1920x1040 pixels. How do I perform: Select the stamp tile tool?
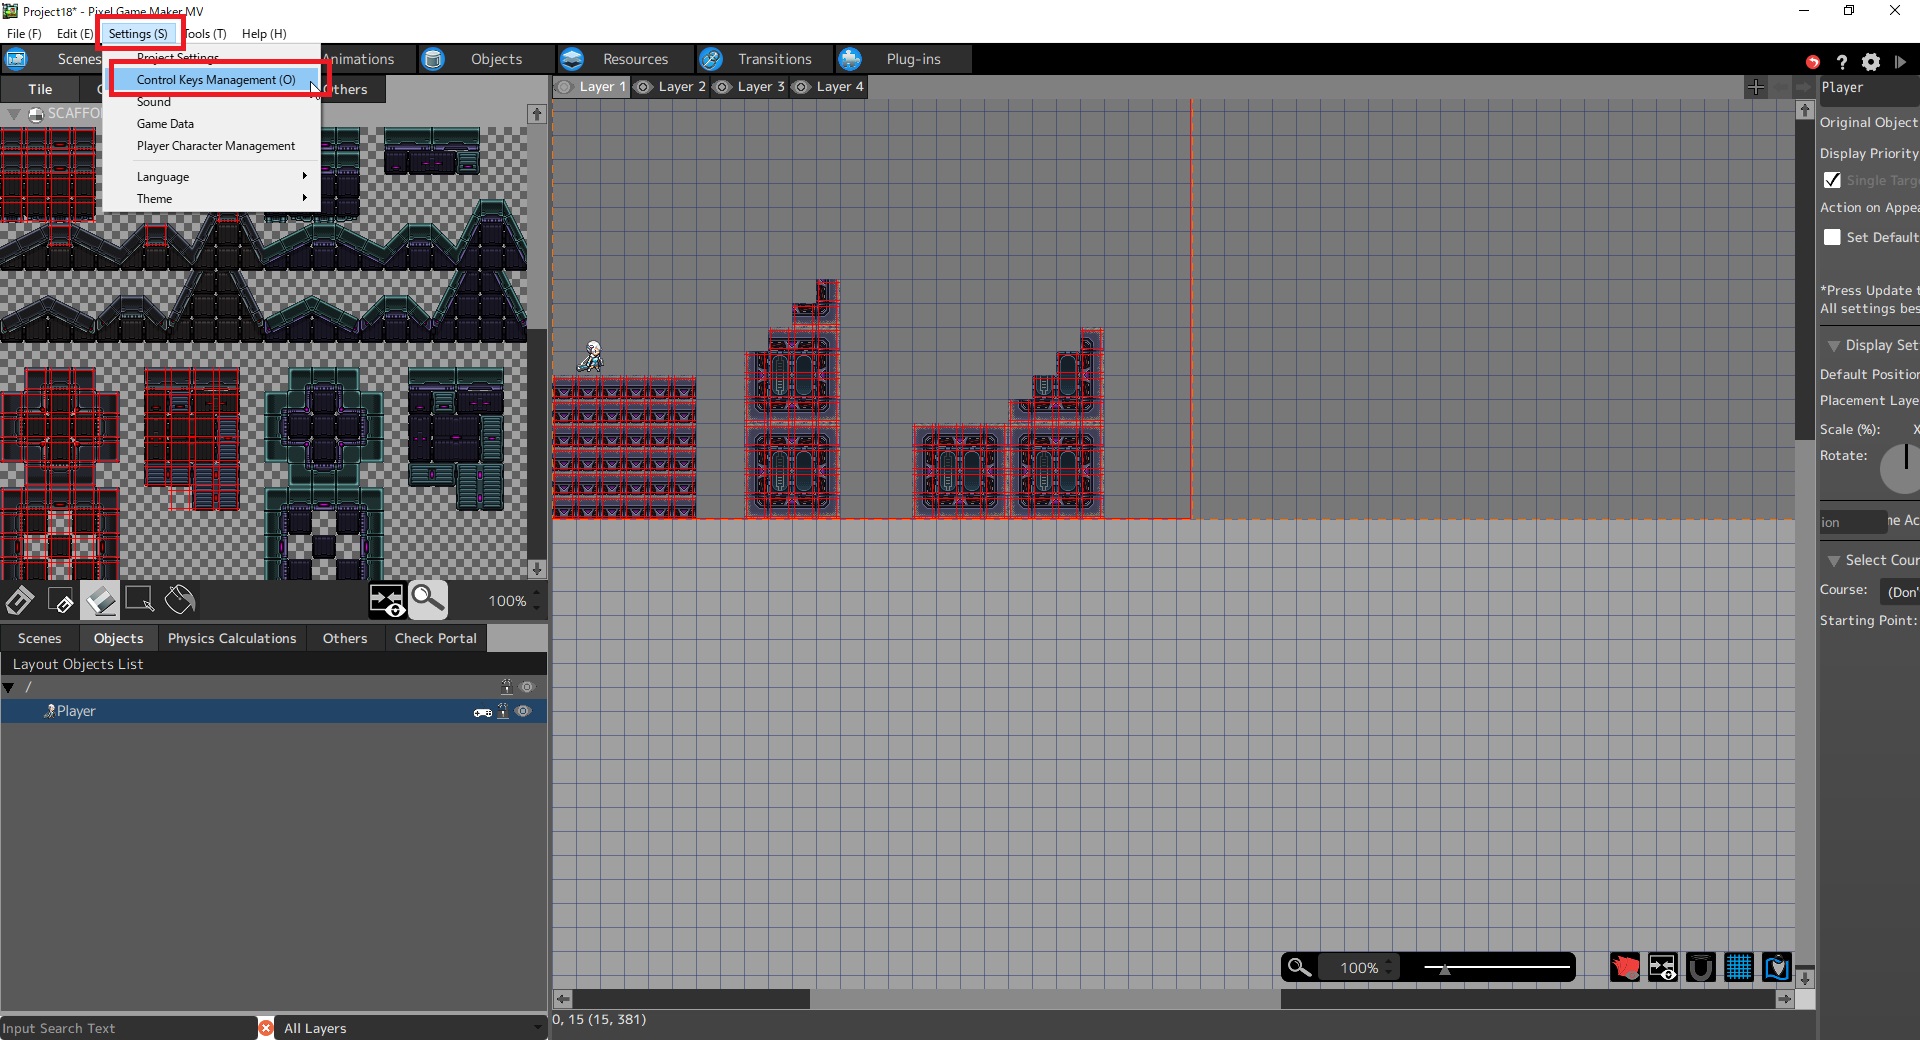point(20,600)
